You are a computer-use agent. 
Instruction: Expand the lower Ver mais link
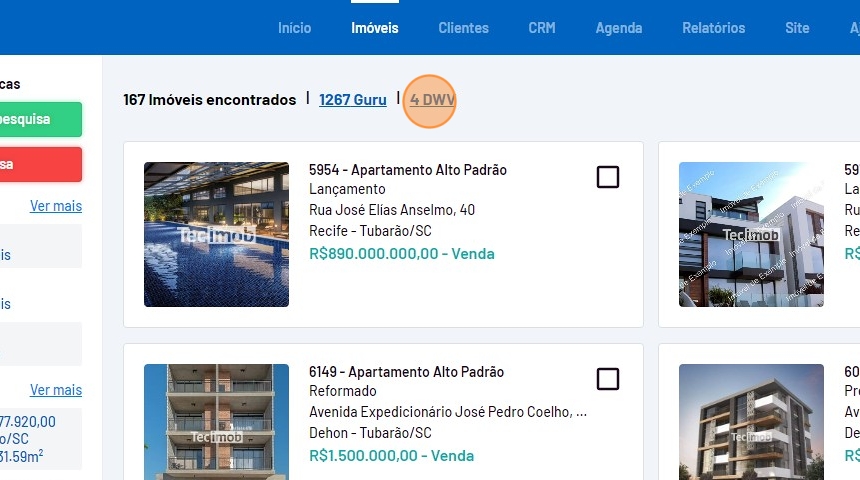click(56, 390)
